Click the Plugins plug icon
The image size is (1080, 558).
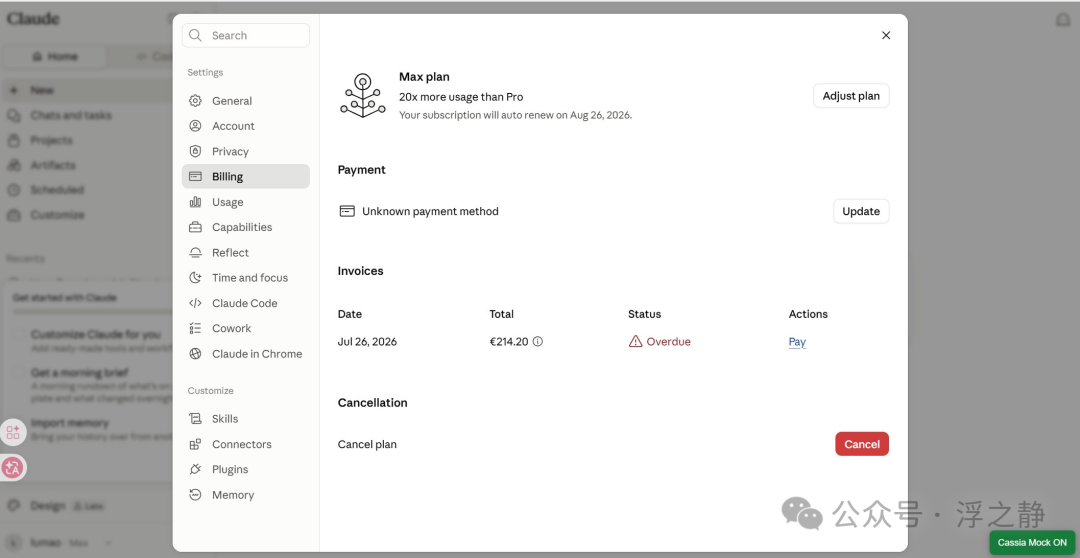(196, 470)
